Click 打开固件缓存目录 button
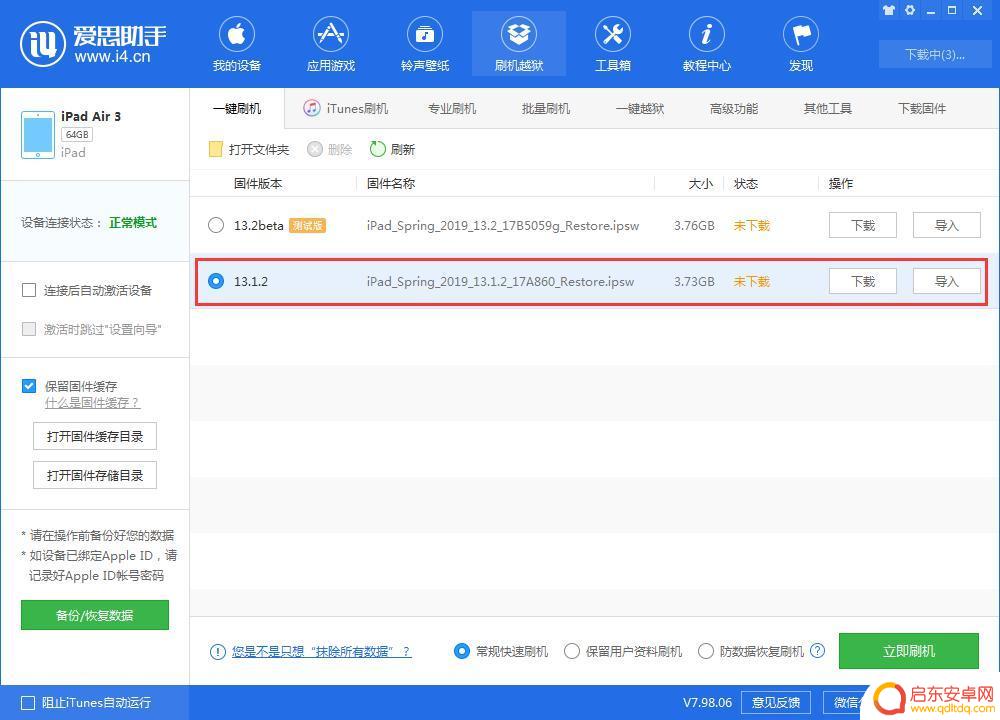The height and width of the screenshot is (720, 1000). pos(95,436)
